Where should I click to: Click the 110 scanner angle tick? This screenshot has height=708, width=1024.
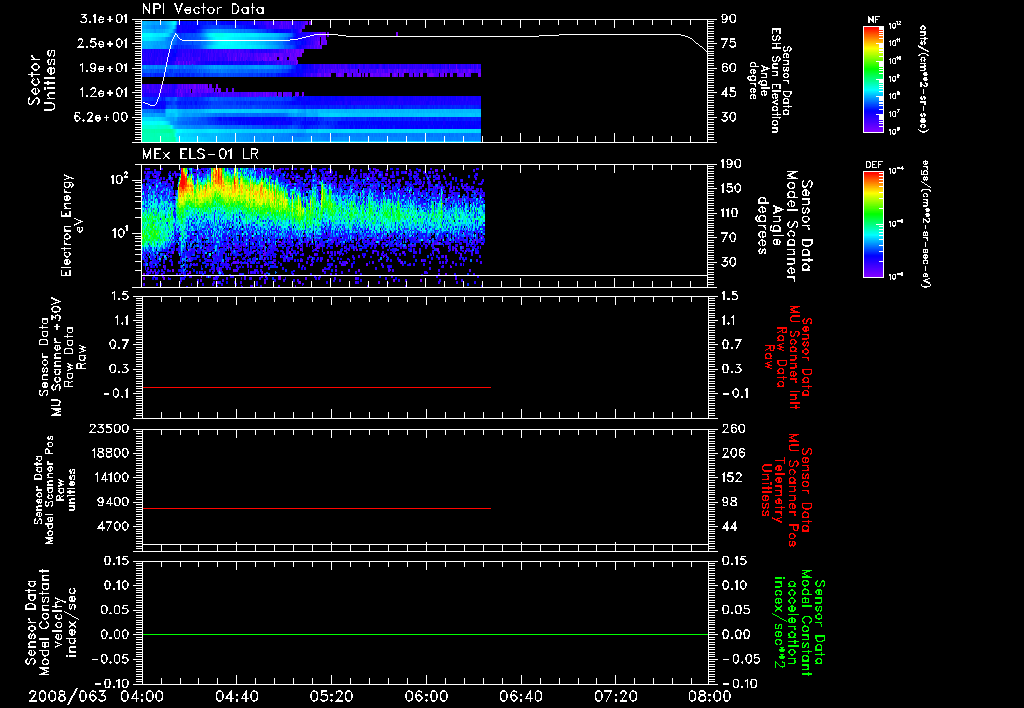(x=731, y=213)
